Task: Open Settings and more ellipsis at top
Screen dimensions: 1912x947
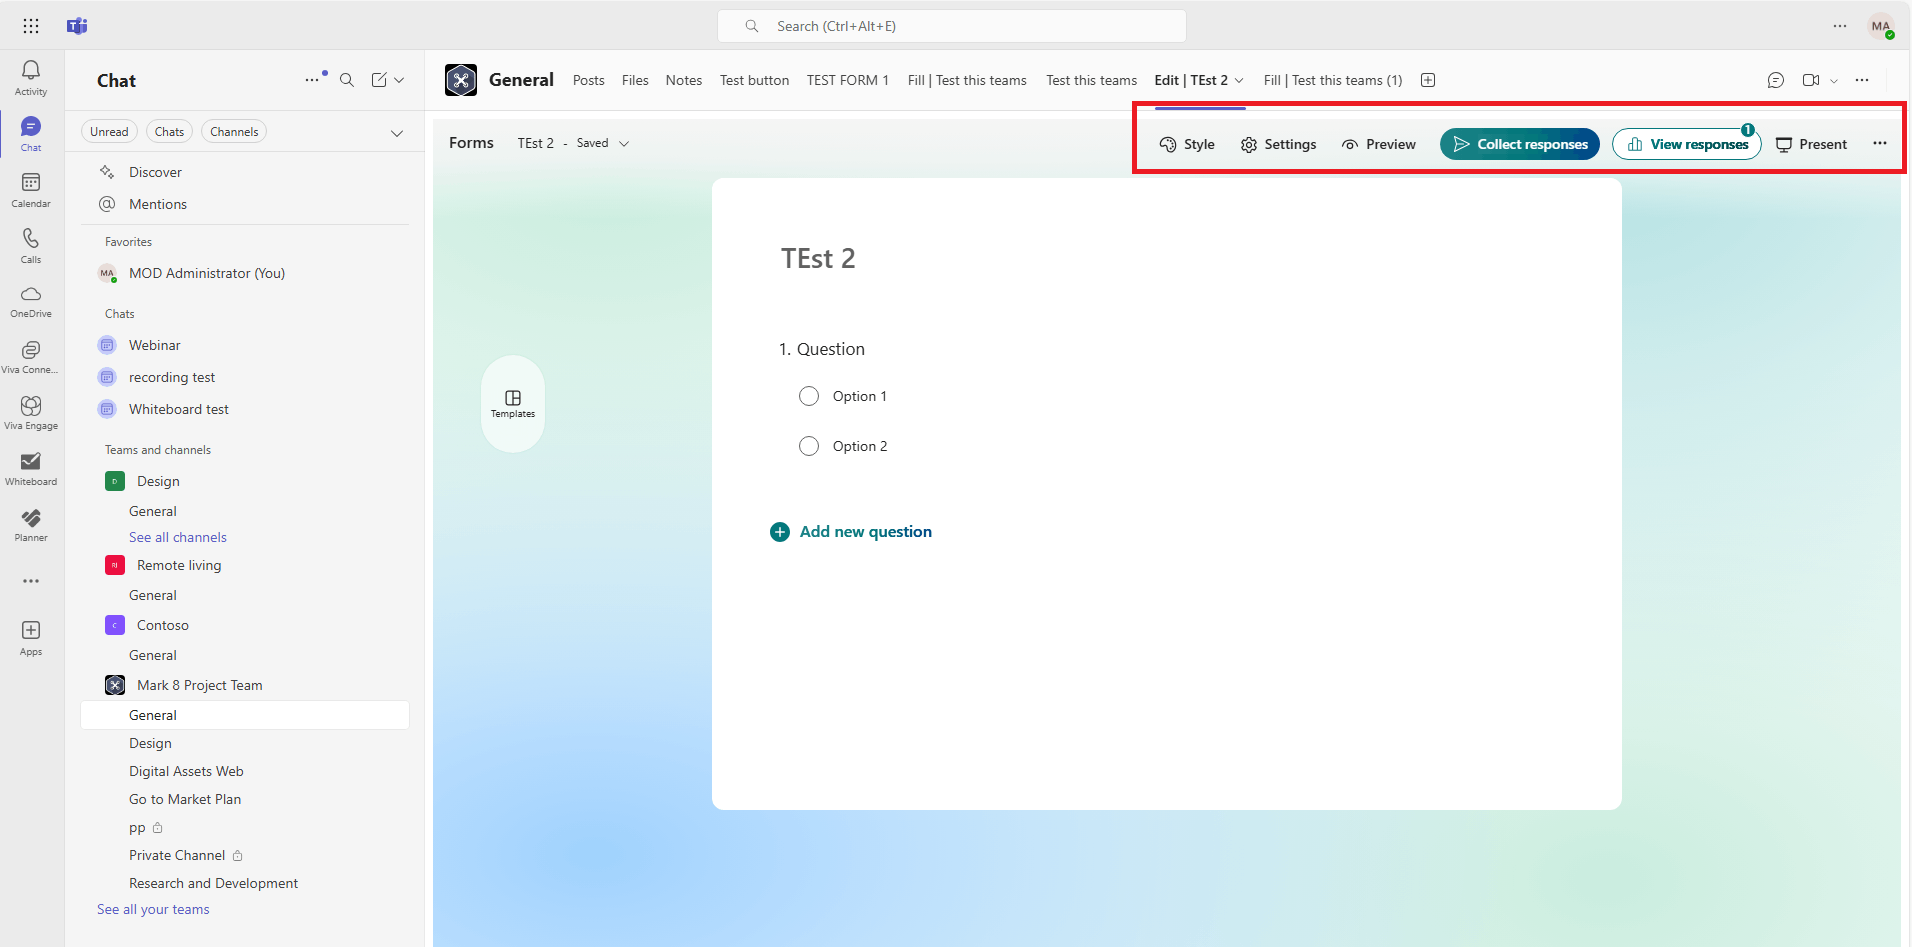Action: click(1840, 26)
